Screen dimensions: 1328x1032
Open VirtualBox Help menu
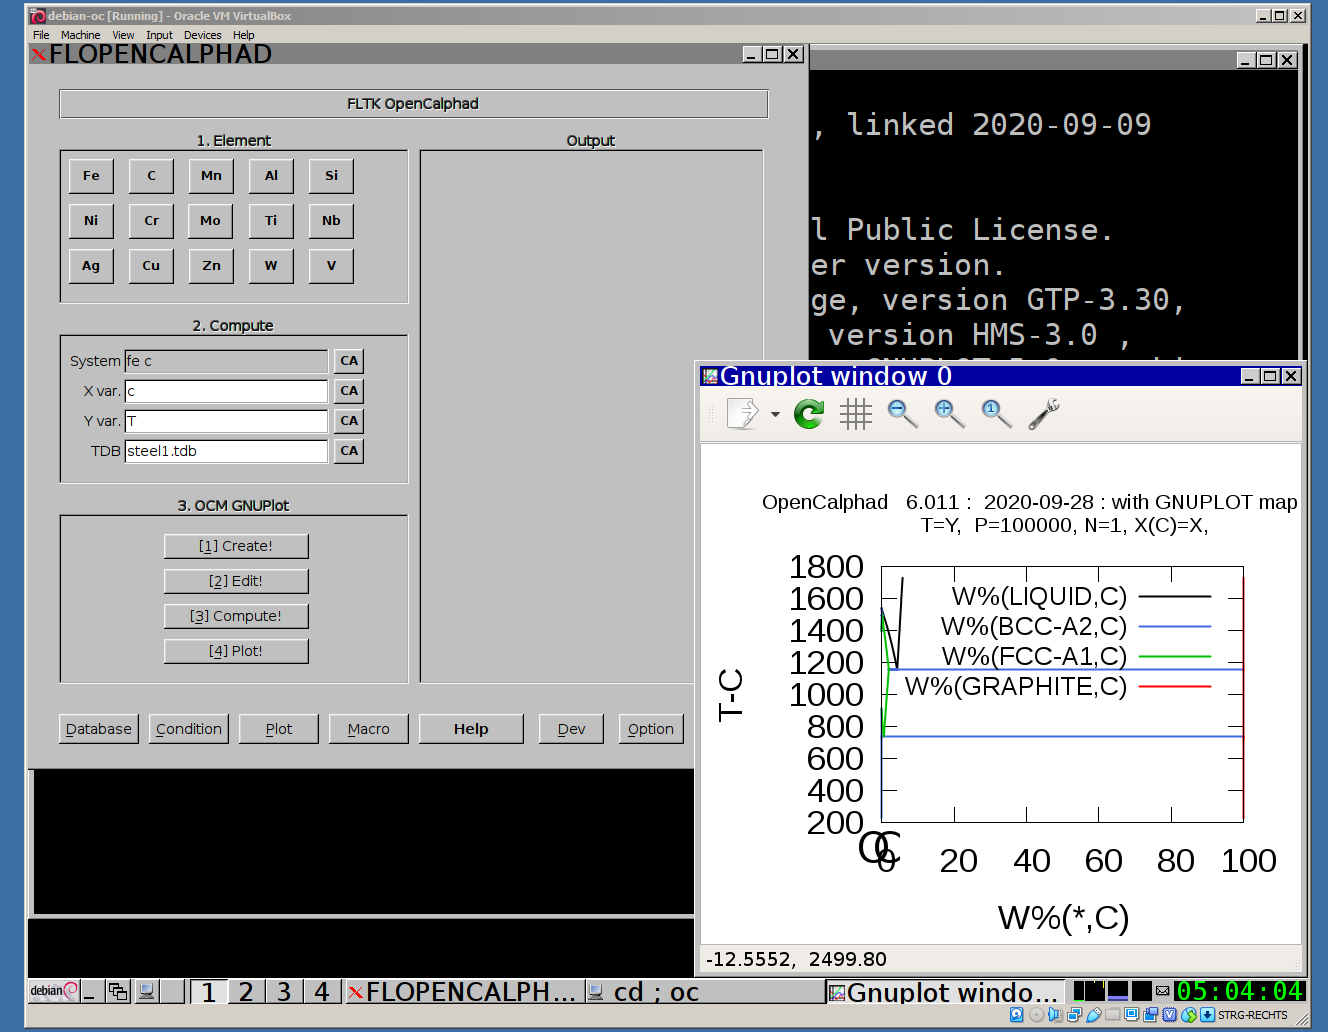point(243,35)
